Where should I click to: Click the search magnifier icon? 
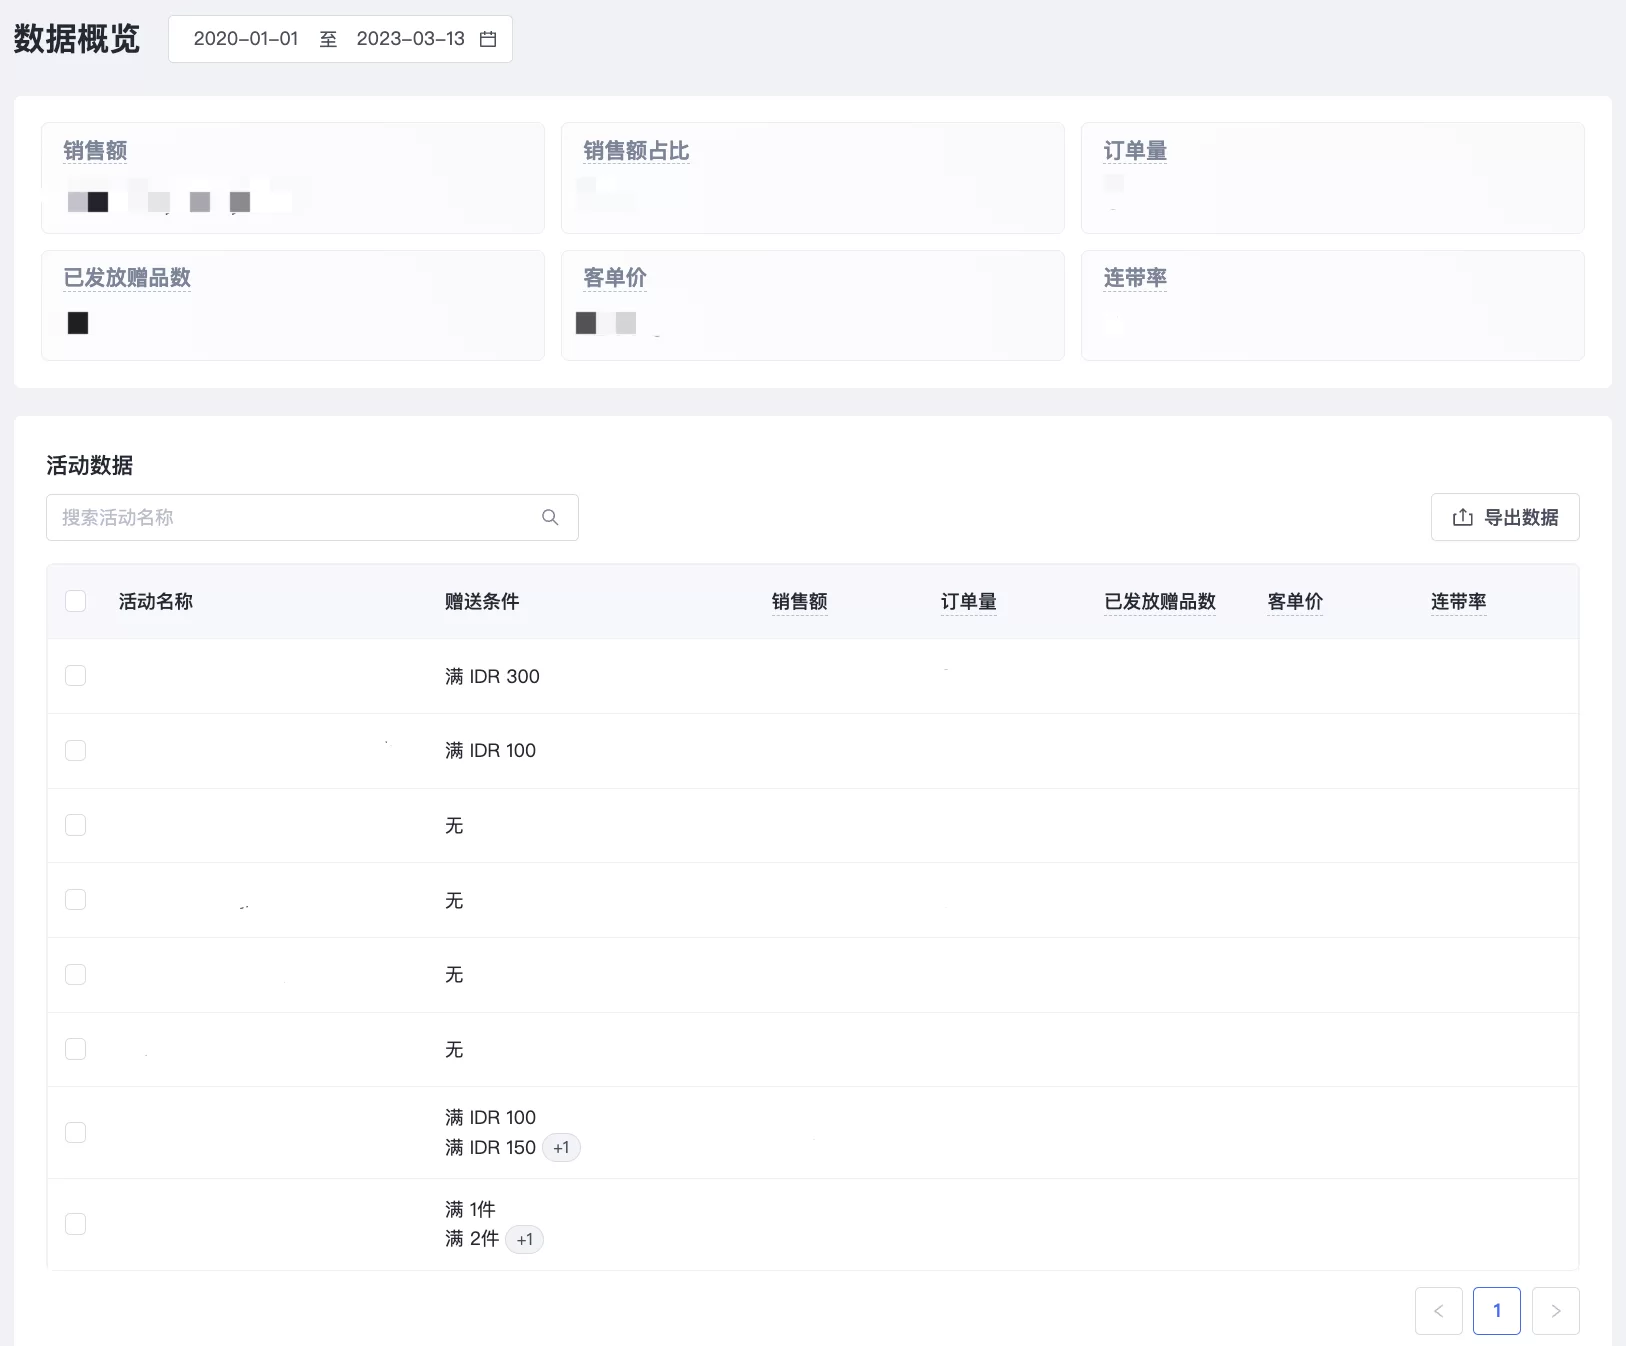[x=550, y=517]
